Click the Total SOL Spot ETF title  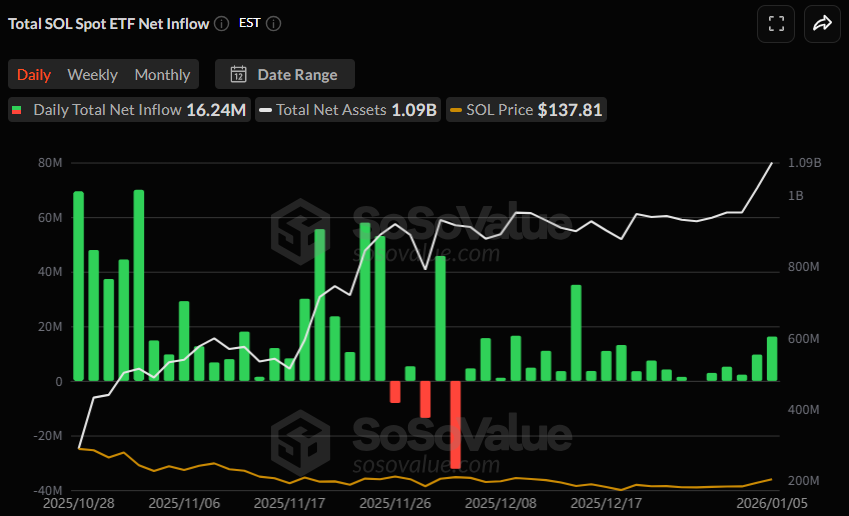pos(109,23)
